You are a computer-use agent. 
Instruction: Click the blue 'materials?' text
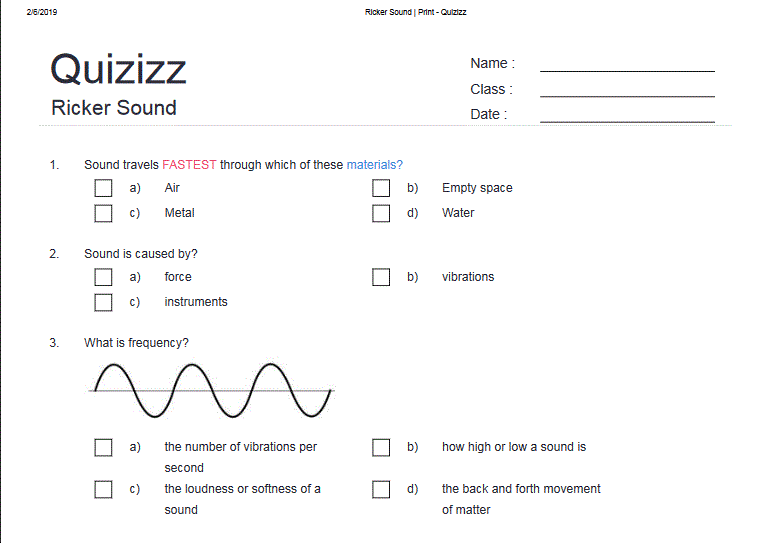[375, 165]
